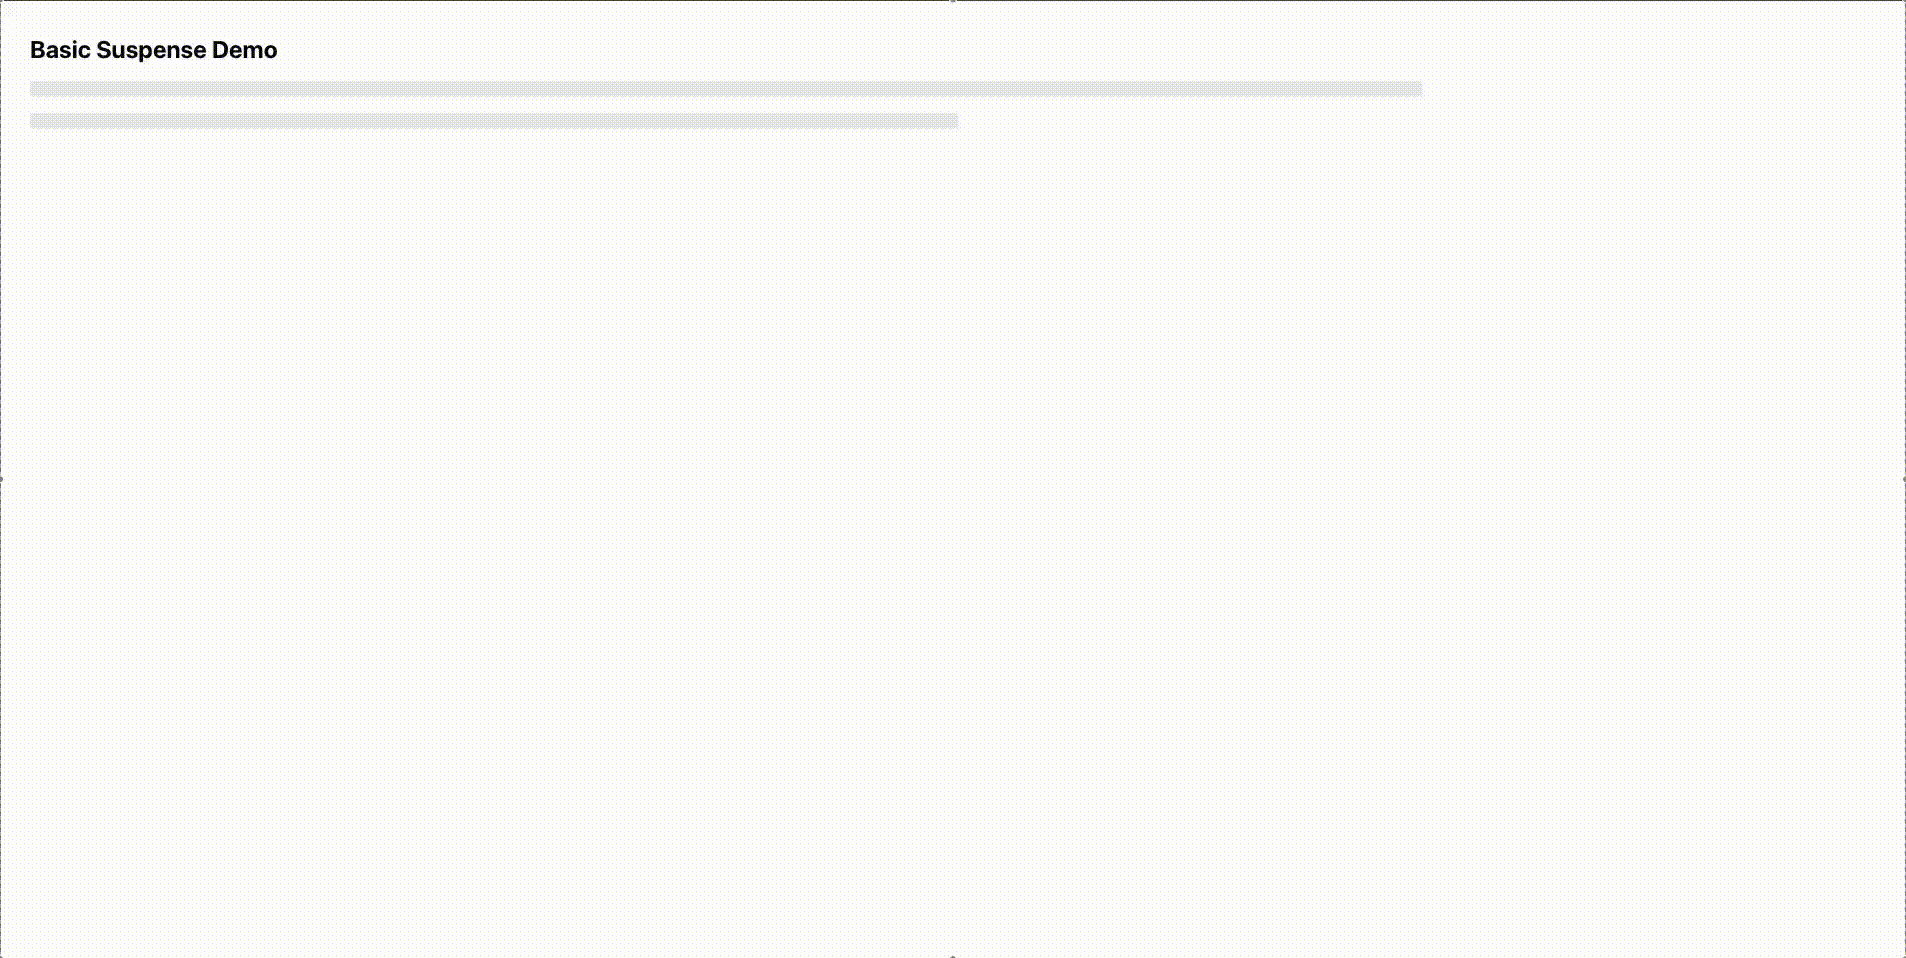Screen dimensions: 1906x958
Task: Click the word Basic in the heading
Action: [60, 50]
